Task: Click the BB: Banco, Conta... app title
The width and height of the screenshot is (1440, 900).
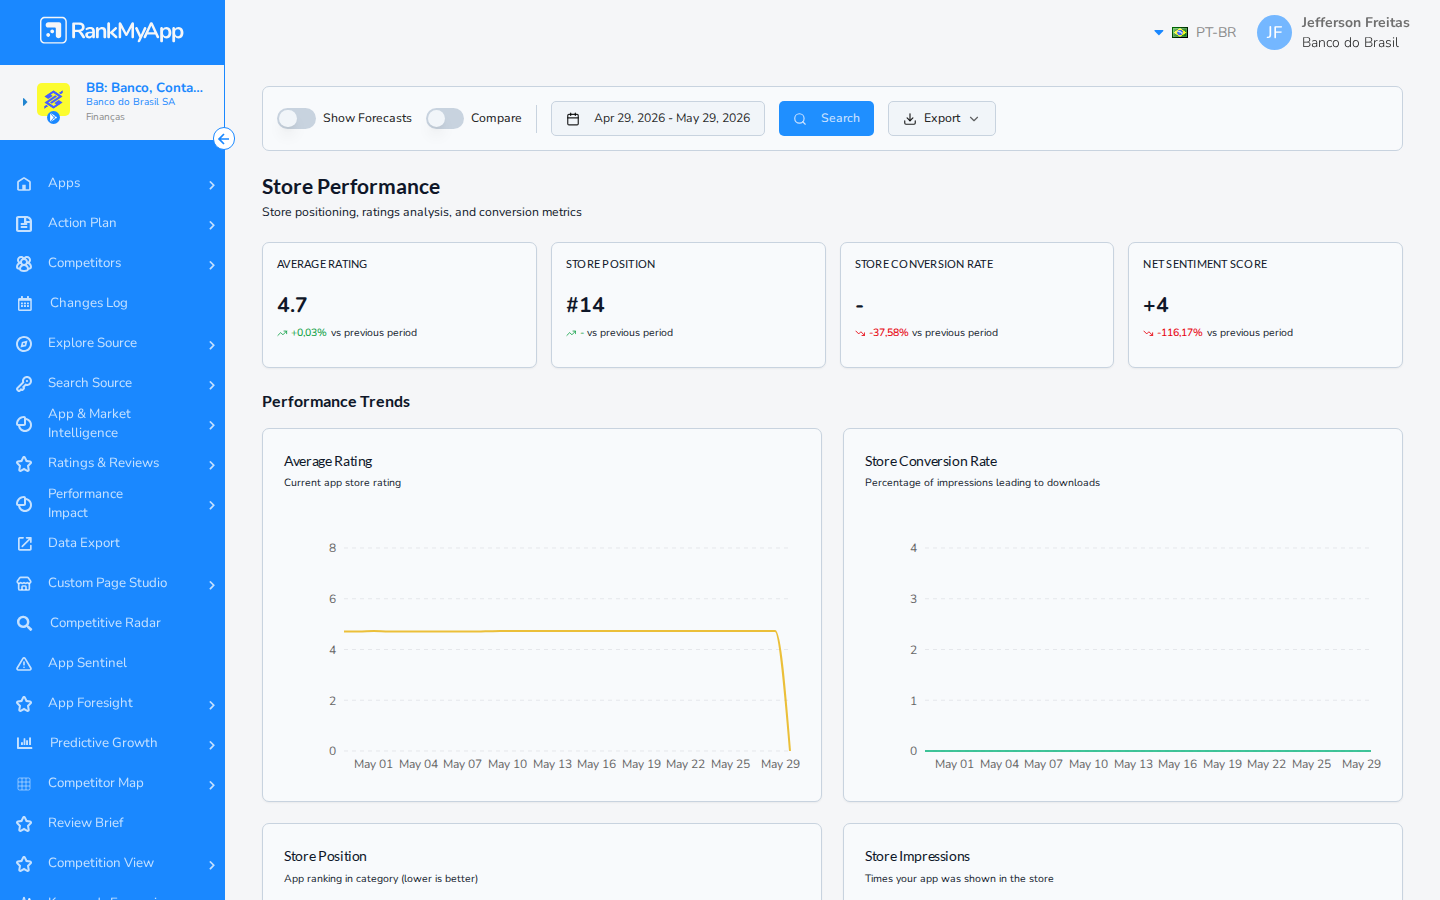Action: pos(144,88)
